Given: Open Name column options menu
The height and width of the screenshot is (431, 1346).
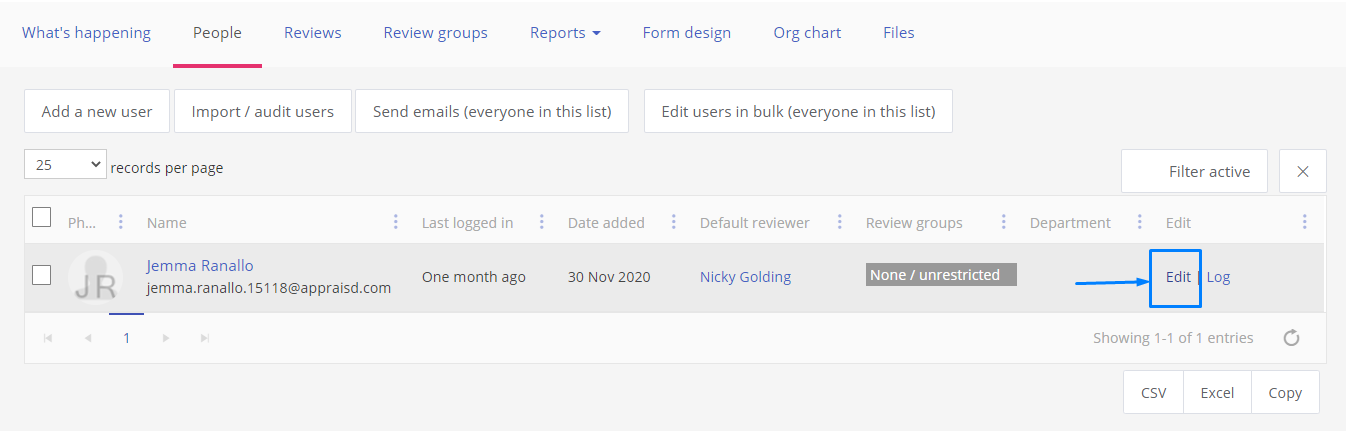Looking at the screenshot, I should click(x=396, y=222).
